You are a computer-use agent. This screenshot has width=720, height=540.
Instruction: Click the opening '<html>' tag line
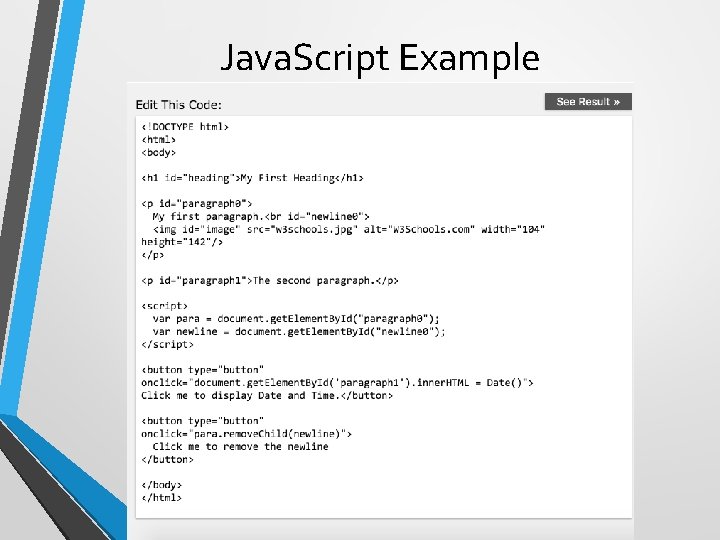159,140
